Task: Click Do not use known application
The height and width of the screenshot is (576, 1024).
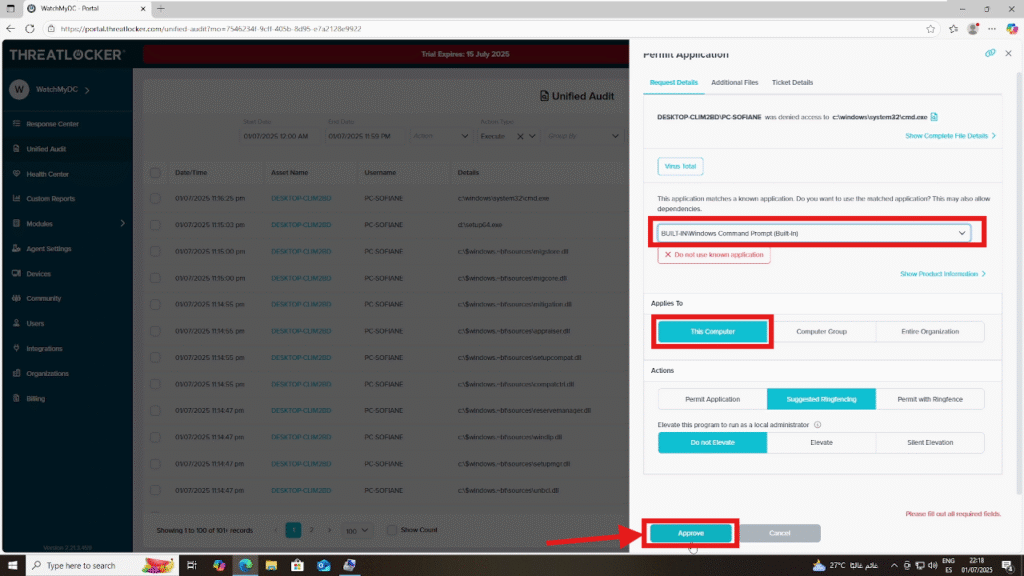Action: (x=714, y=255)
